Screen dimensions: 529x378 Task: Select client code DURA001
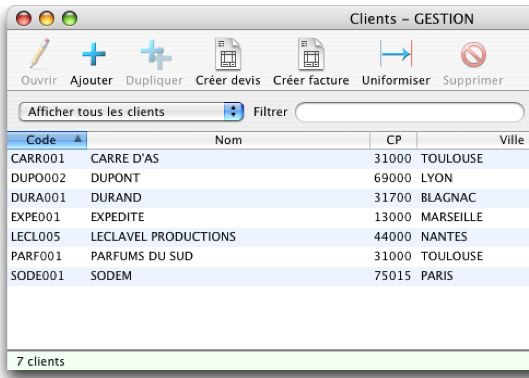tap(38, 197)
